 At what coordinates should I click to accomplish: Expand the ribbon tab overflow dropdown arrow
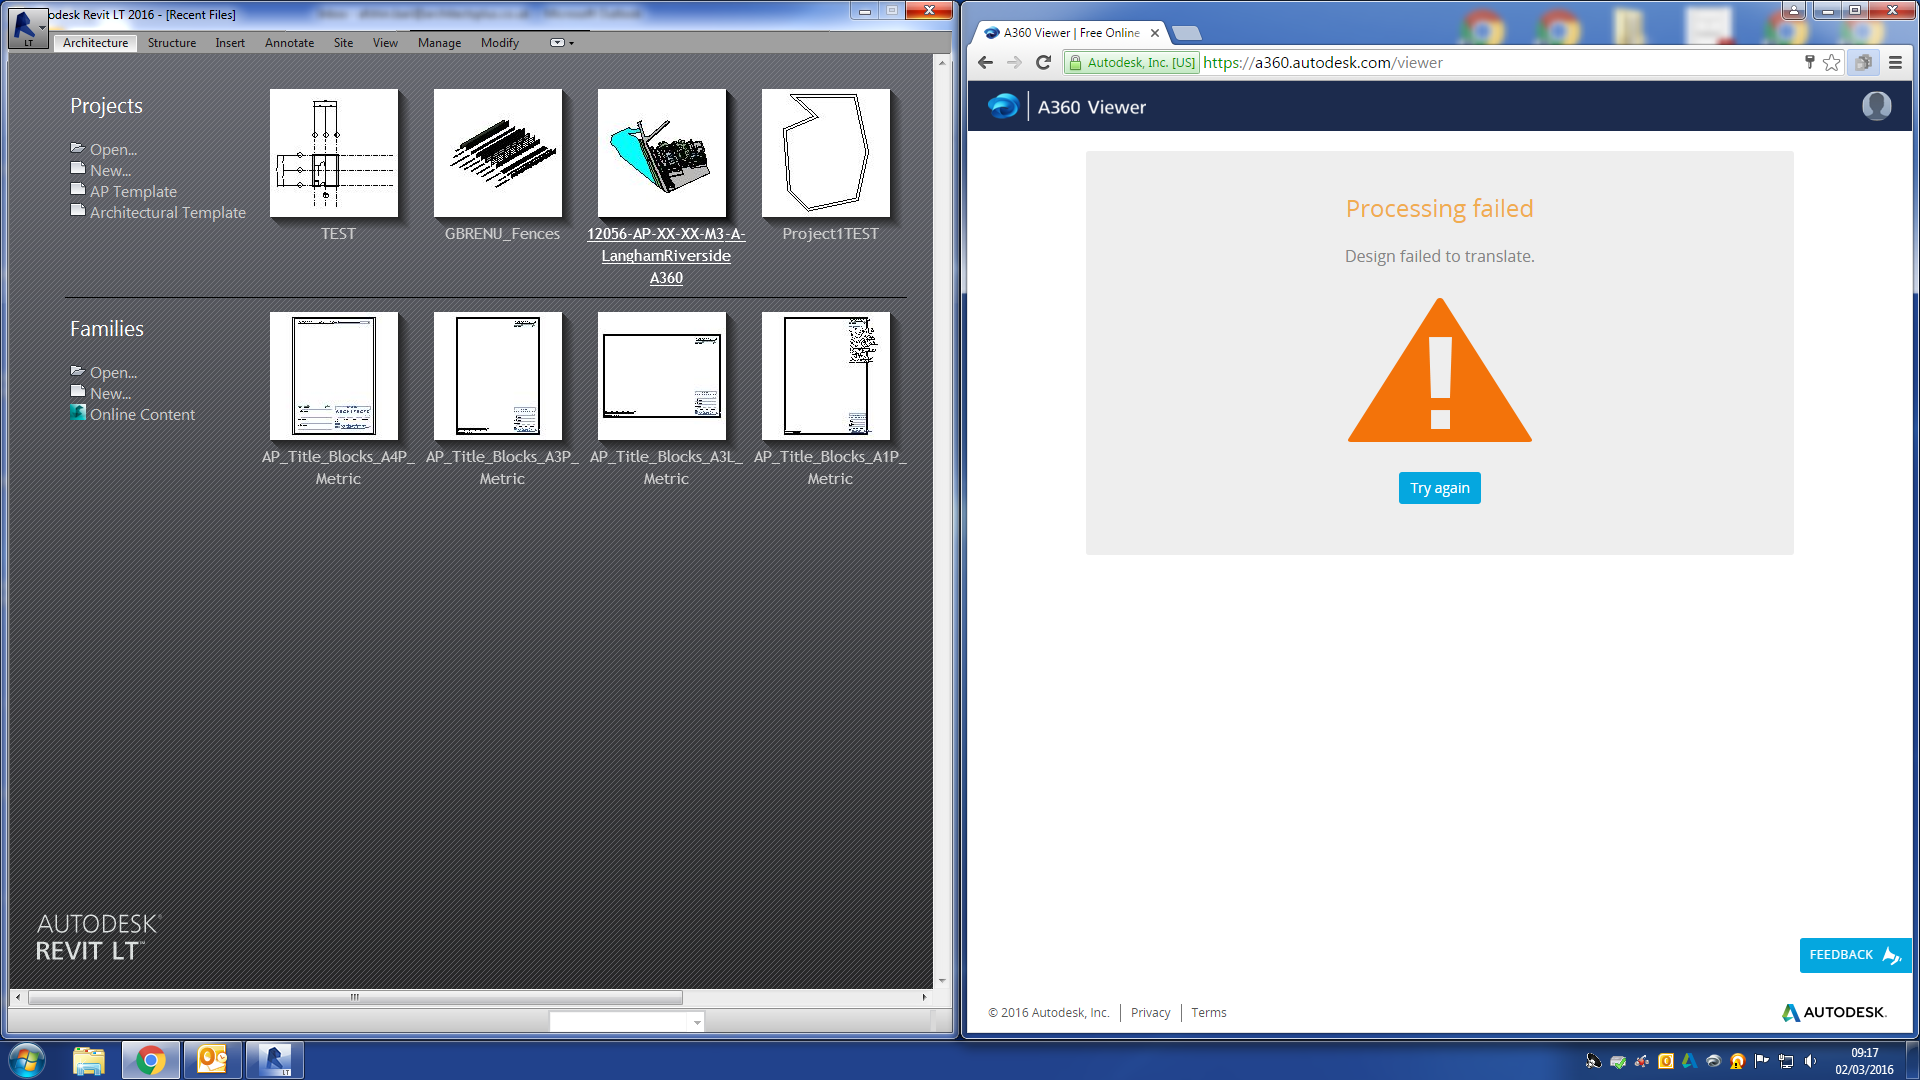(560, 43)
